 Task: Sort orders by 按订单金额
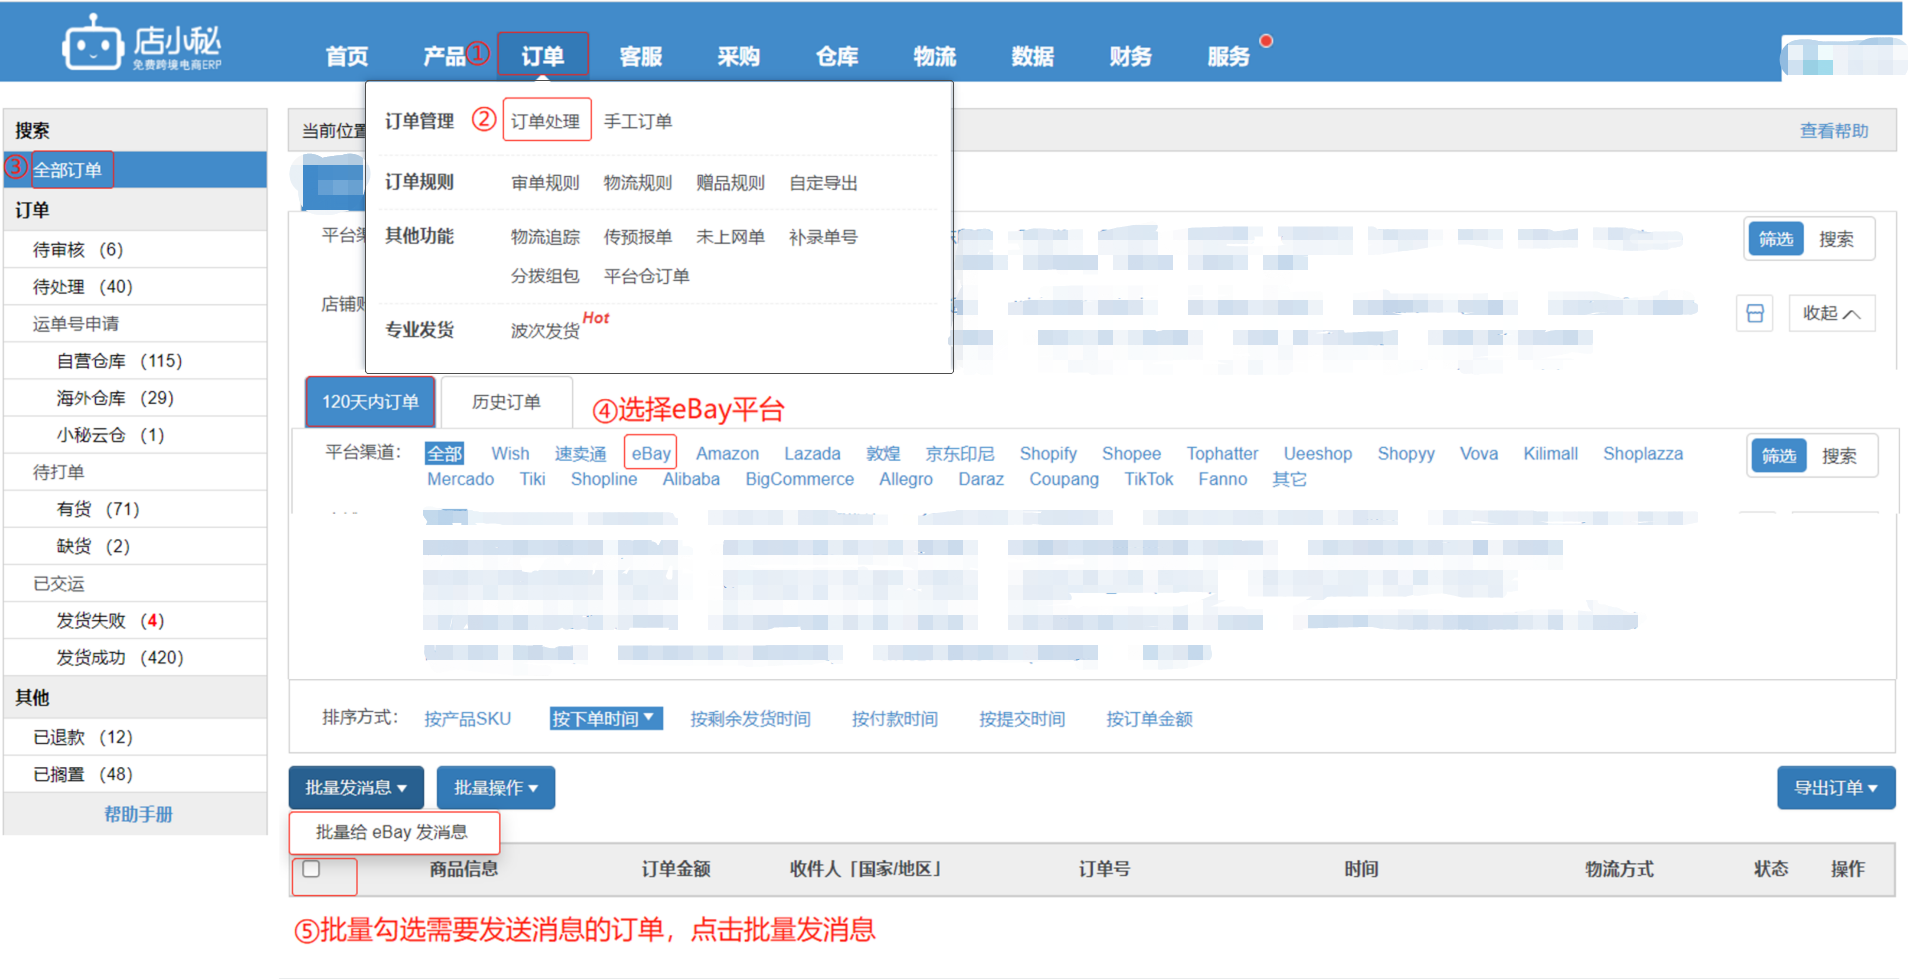point(1149,718)
